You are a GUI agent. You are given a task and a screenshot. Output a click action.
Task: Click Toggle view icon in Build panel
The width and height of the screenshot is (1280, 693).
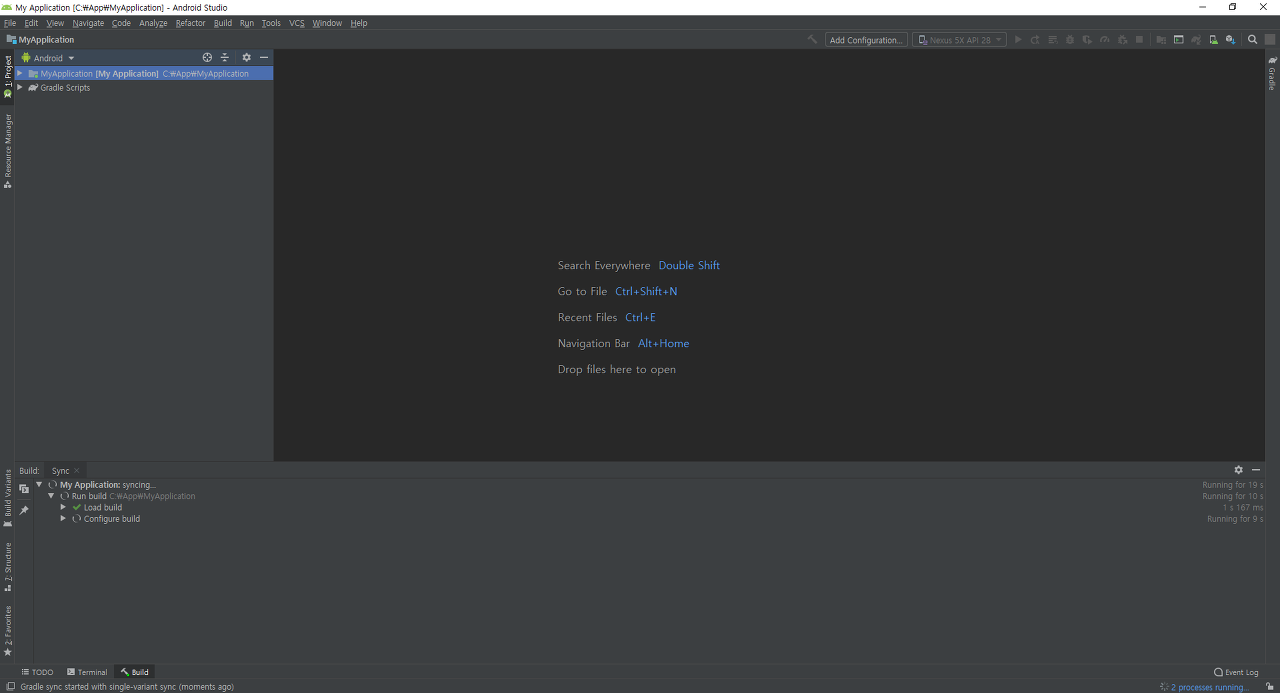[24, 489]
